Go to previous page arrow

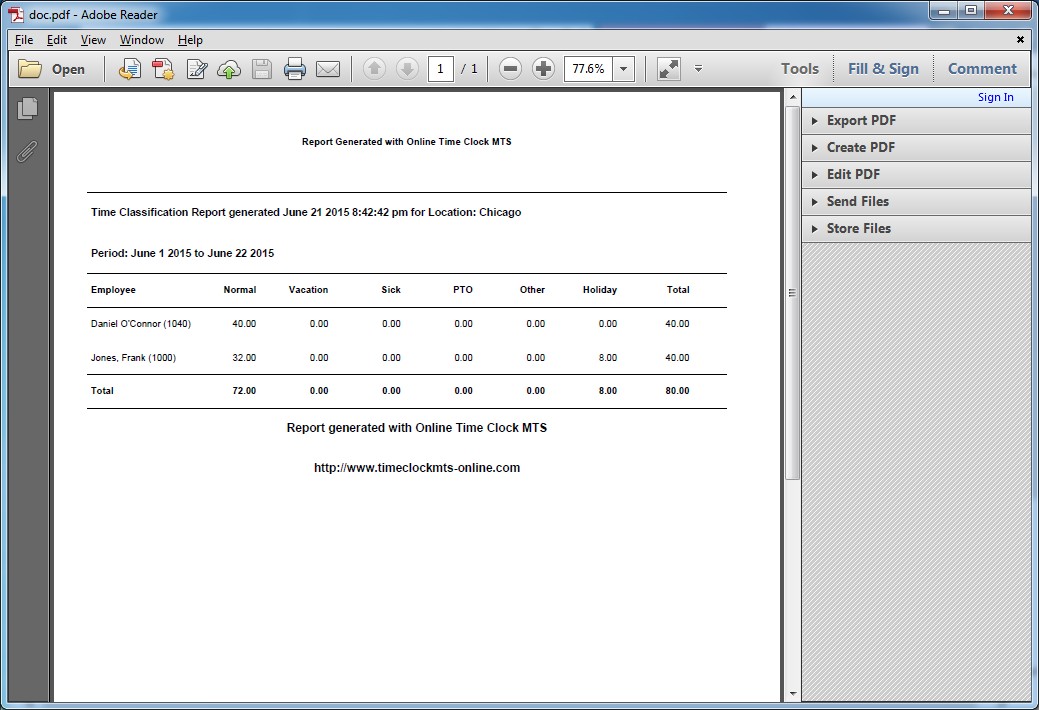[x=374, y=68]
